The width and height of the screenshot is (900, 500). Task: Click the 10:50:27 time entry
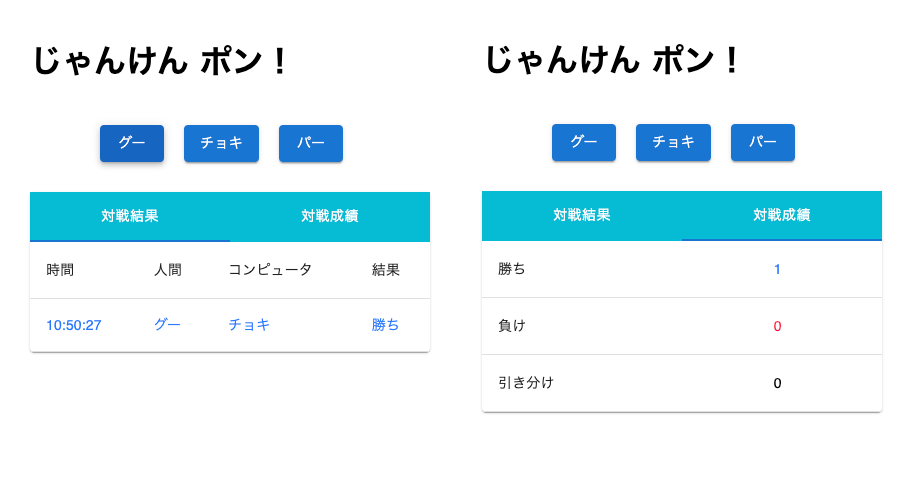click(x=74, y=325)
